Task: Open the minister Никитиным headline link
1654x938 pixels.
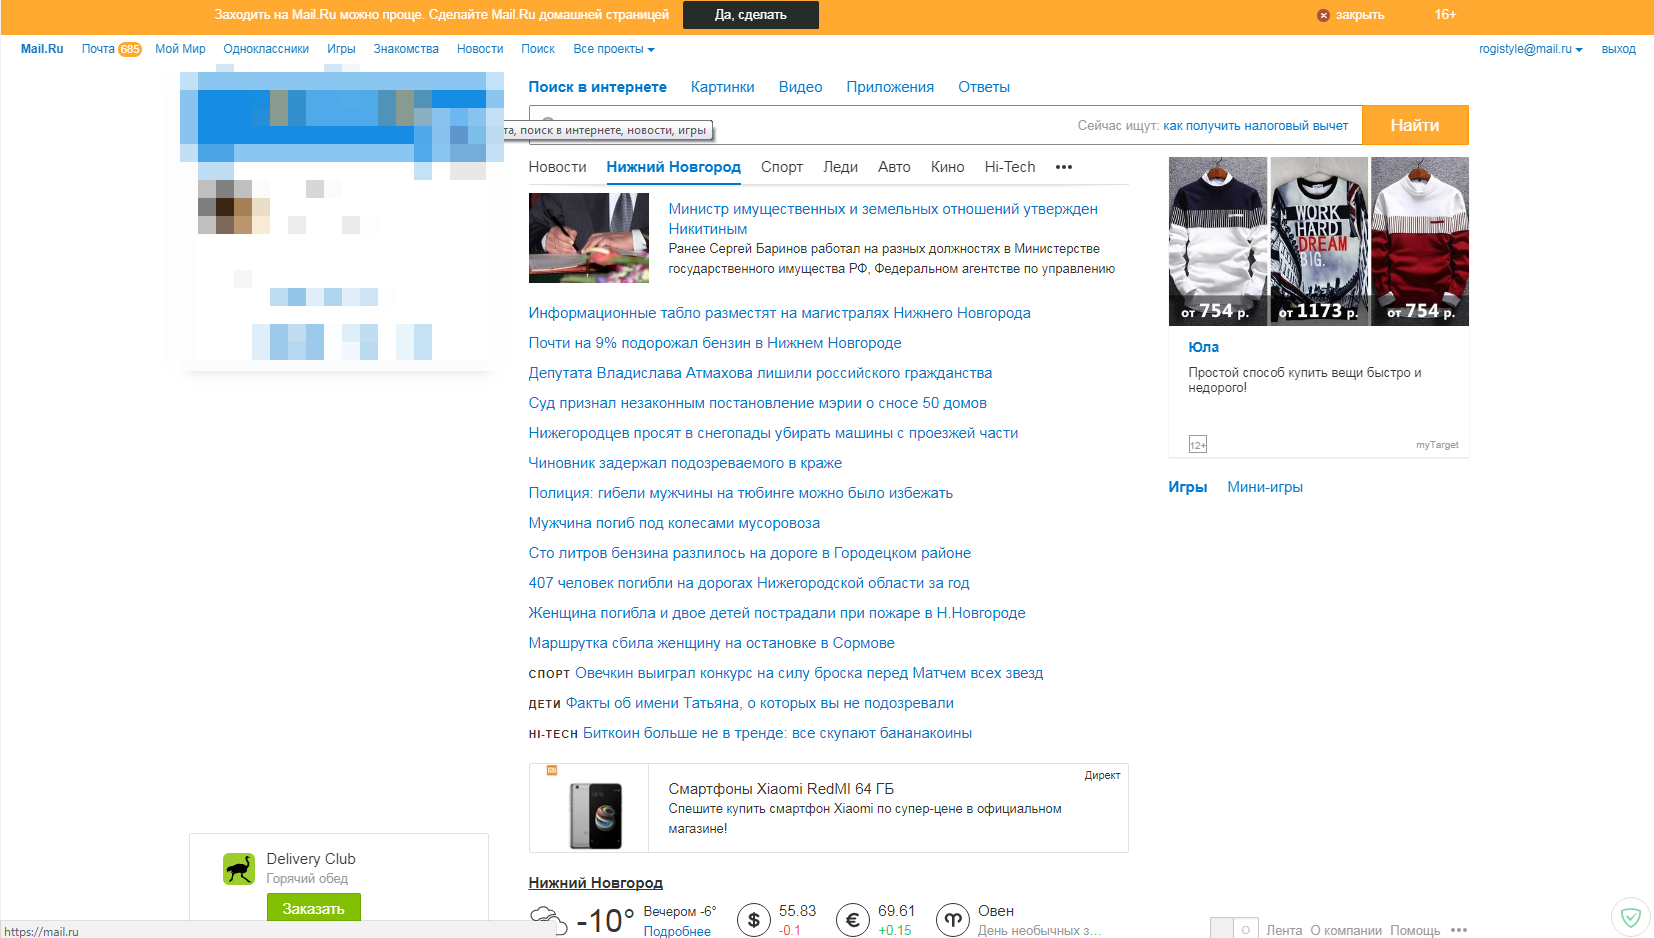Action: (x=883, y=219)
